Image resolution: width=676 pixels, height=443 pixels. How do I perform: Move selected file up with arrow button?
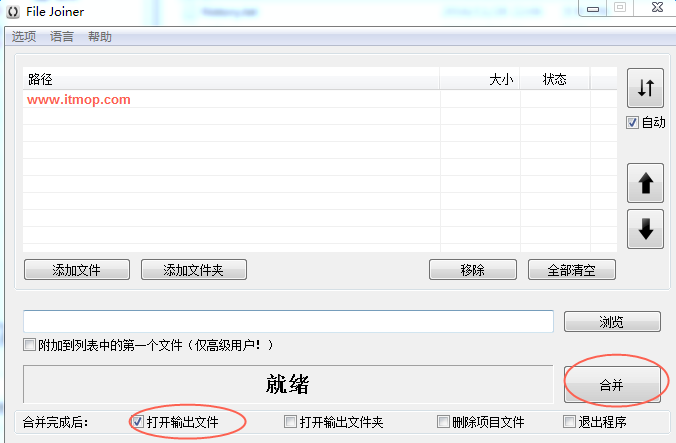pos(645,183)
